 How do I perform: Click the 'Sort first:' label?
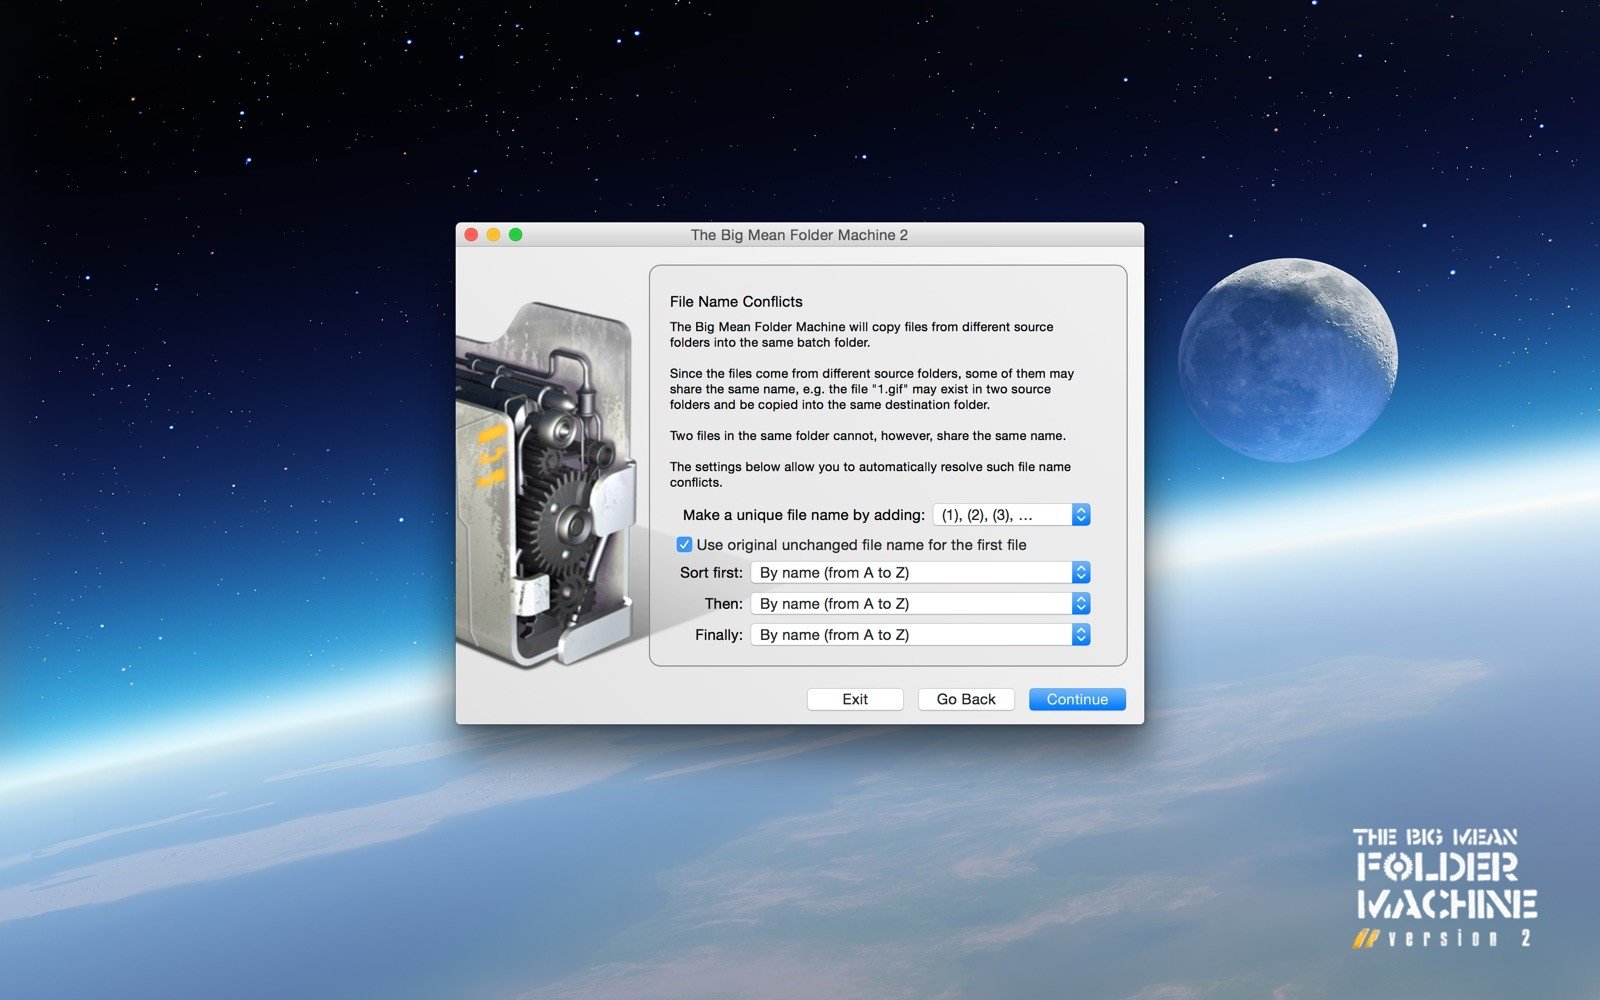[x=711, y=573]
